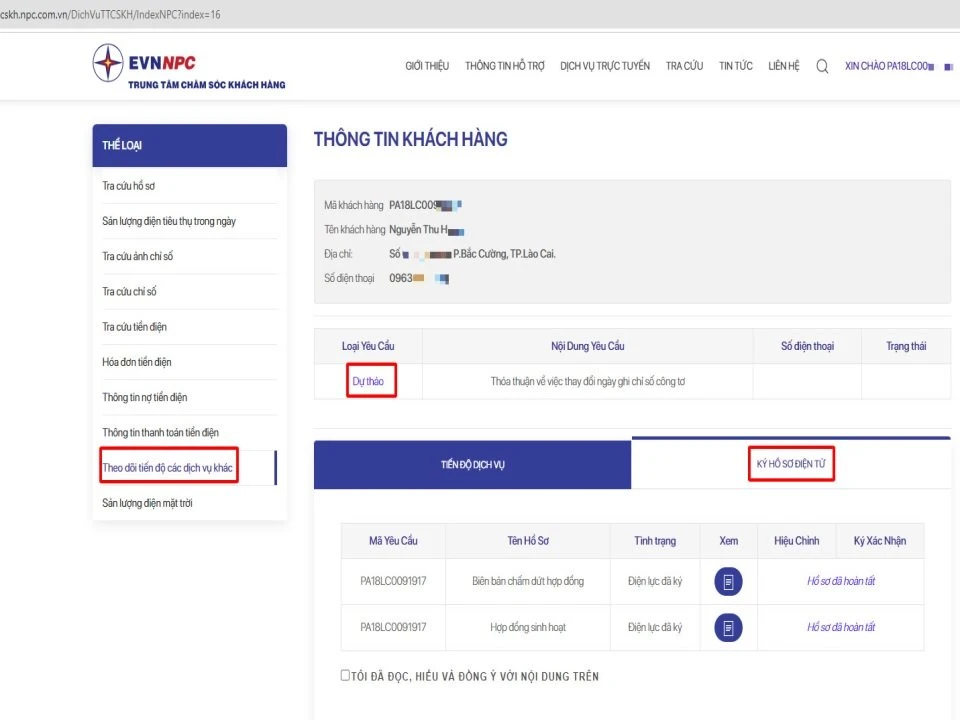
Task: Switch to the Tiến độ dịch vụ tab
Action: coord(472,465)
